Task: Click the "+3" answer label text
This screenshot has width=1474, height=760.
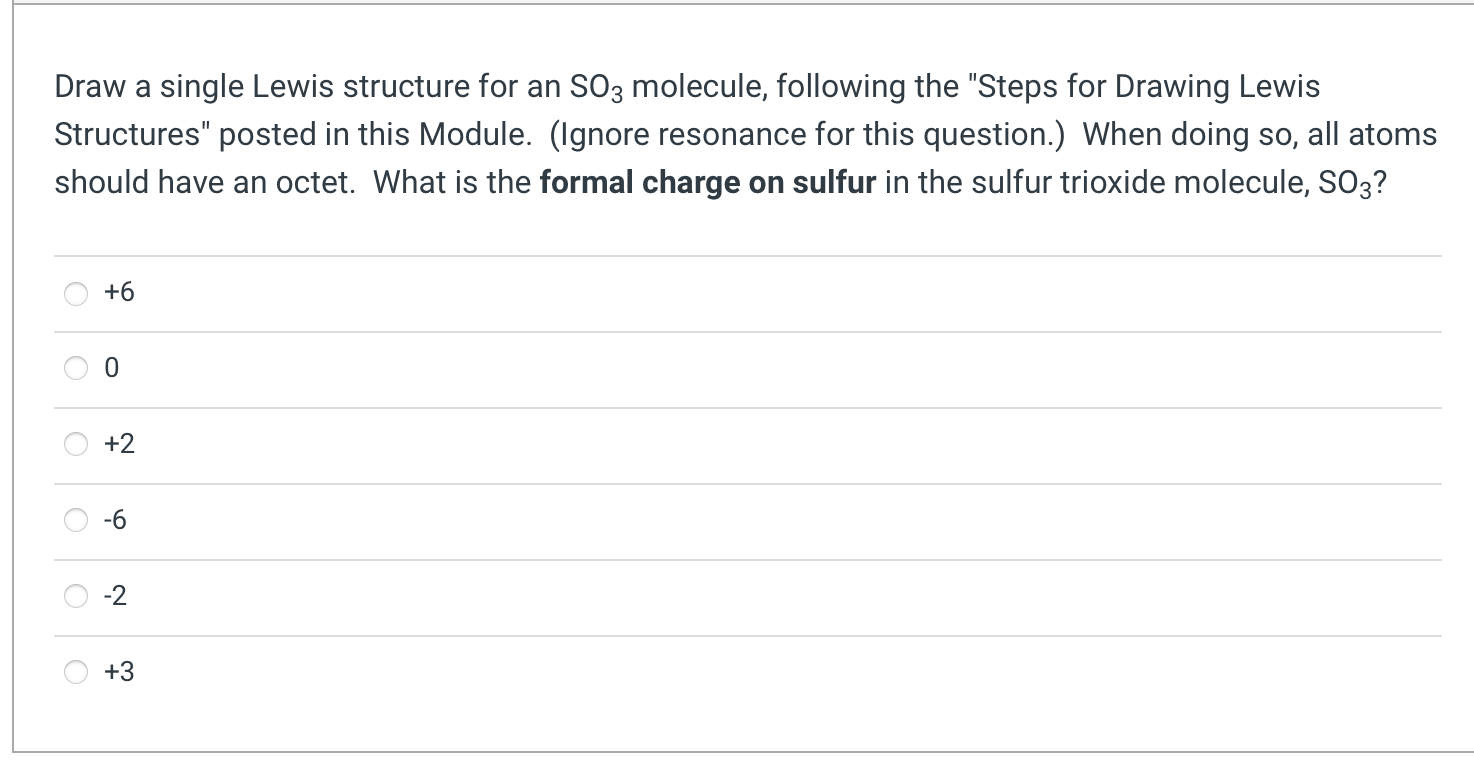Action: pyautogui.click(x=119, y=672)
